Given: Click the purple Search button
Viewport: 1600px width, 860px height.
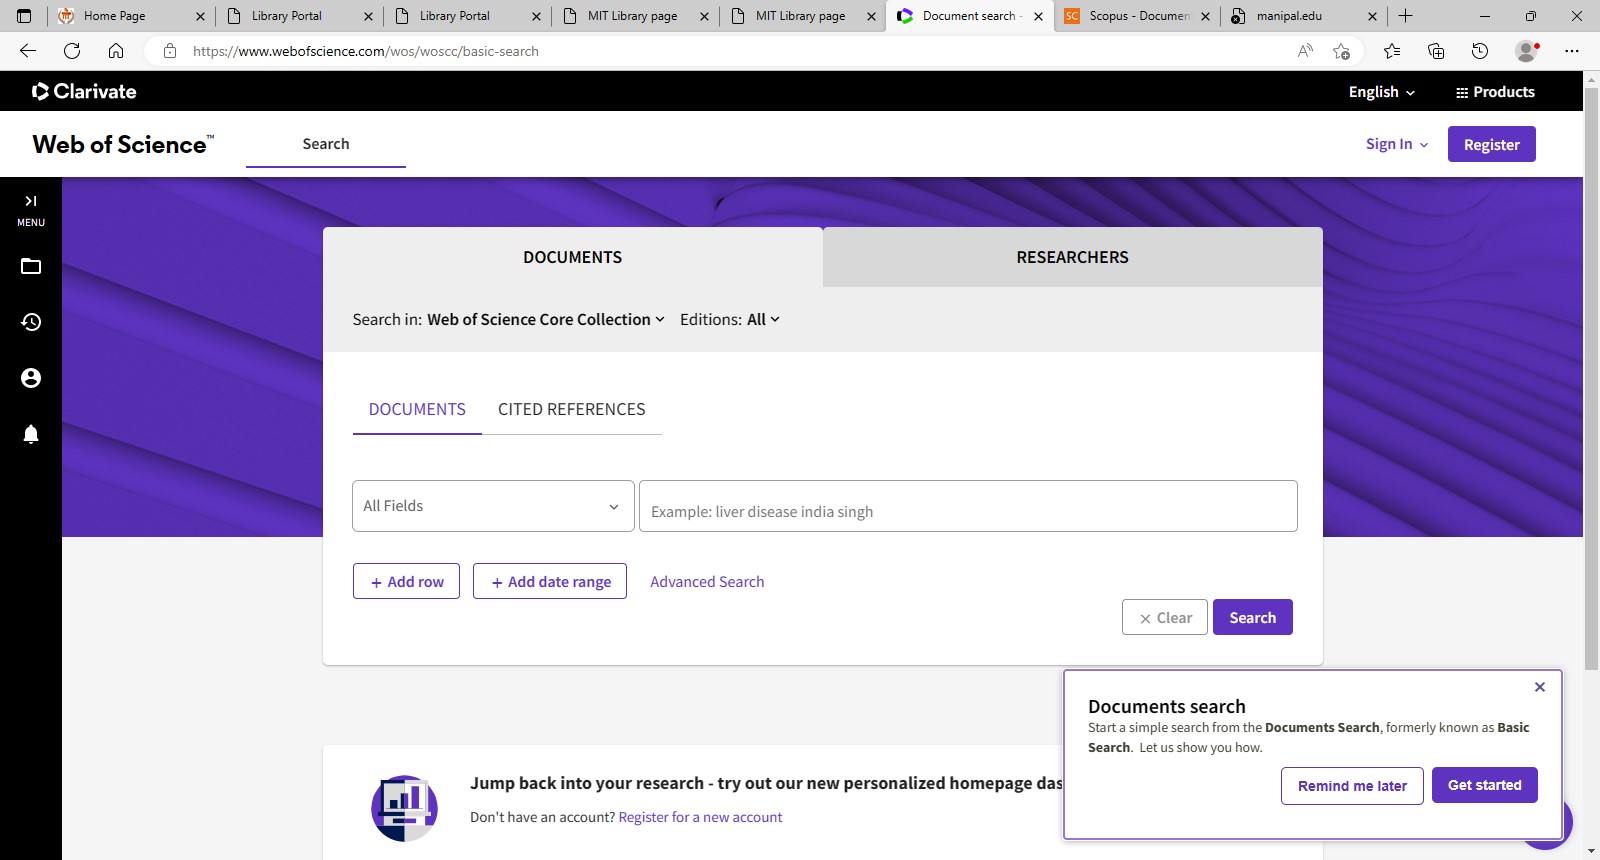Looking at the screenshot, I should point(1252,618).
